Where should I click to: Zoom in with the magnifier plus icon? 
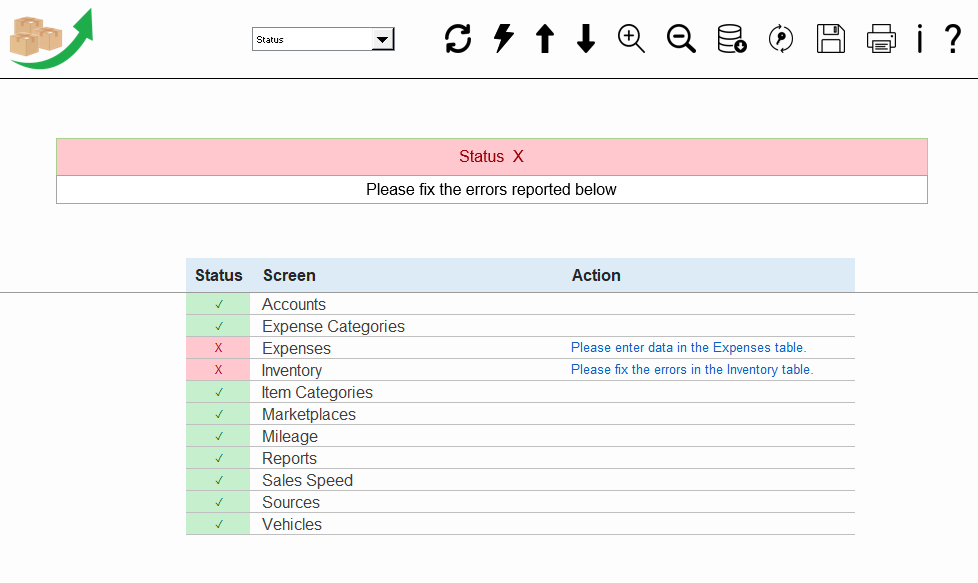631,39
